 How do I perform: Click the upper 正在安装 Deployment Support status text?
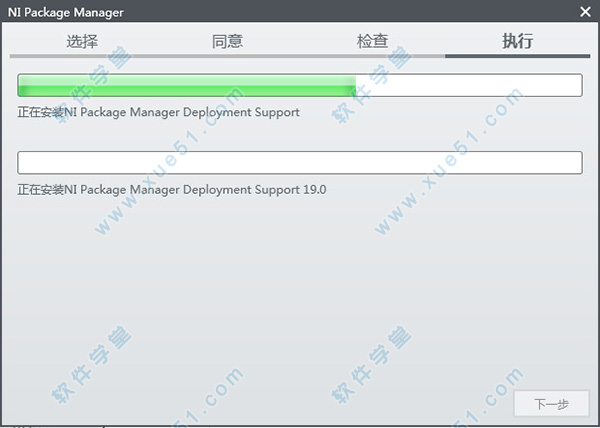158,112
